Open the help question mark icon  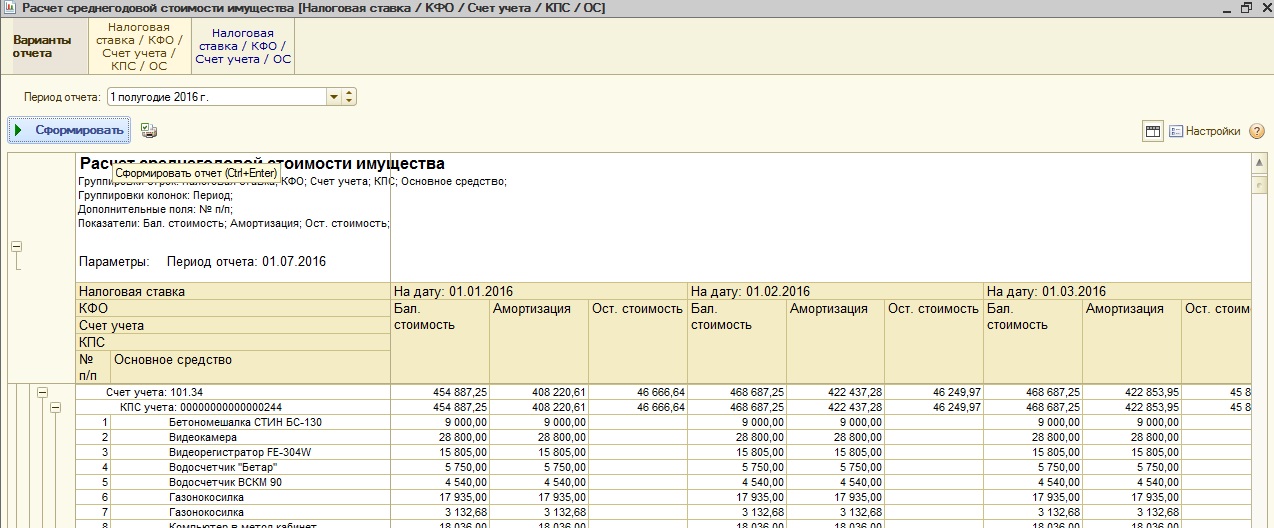(x=1257, y=131)
